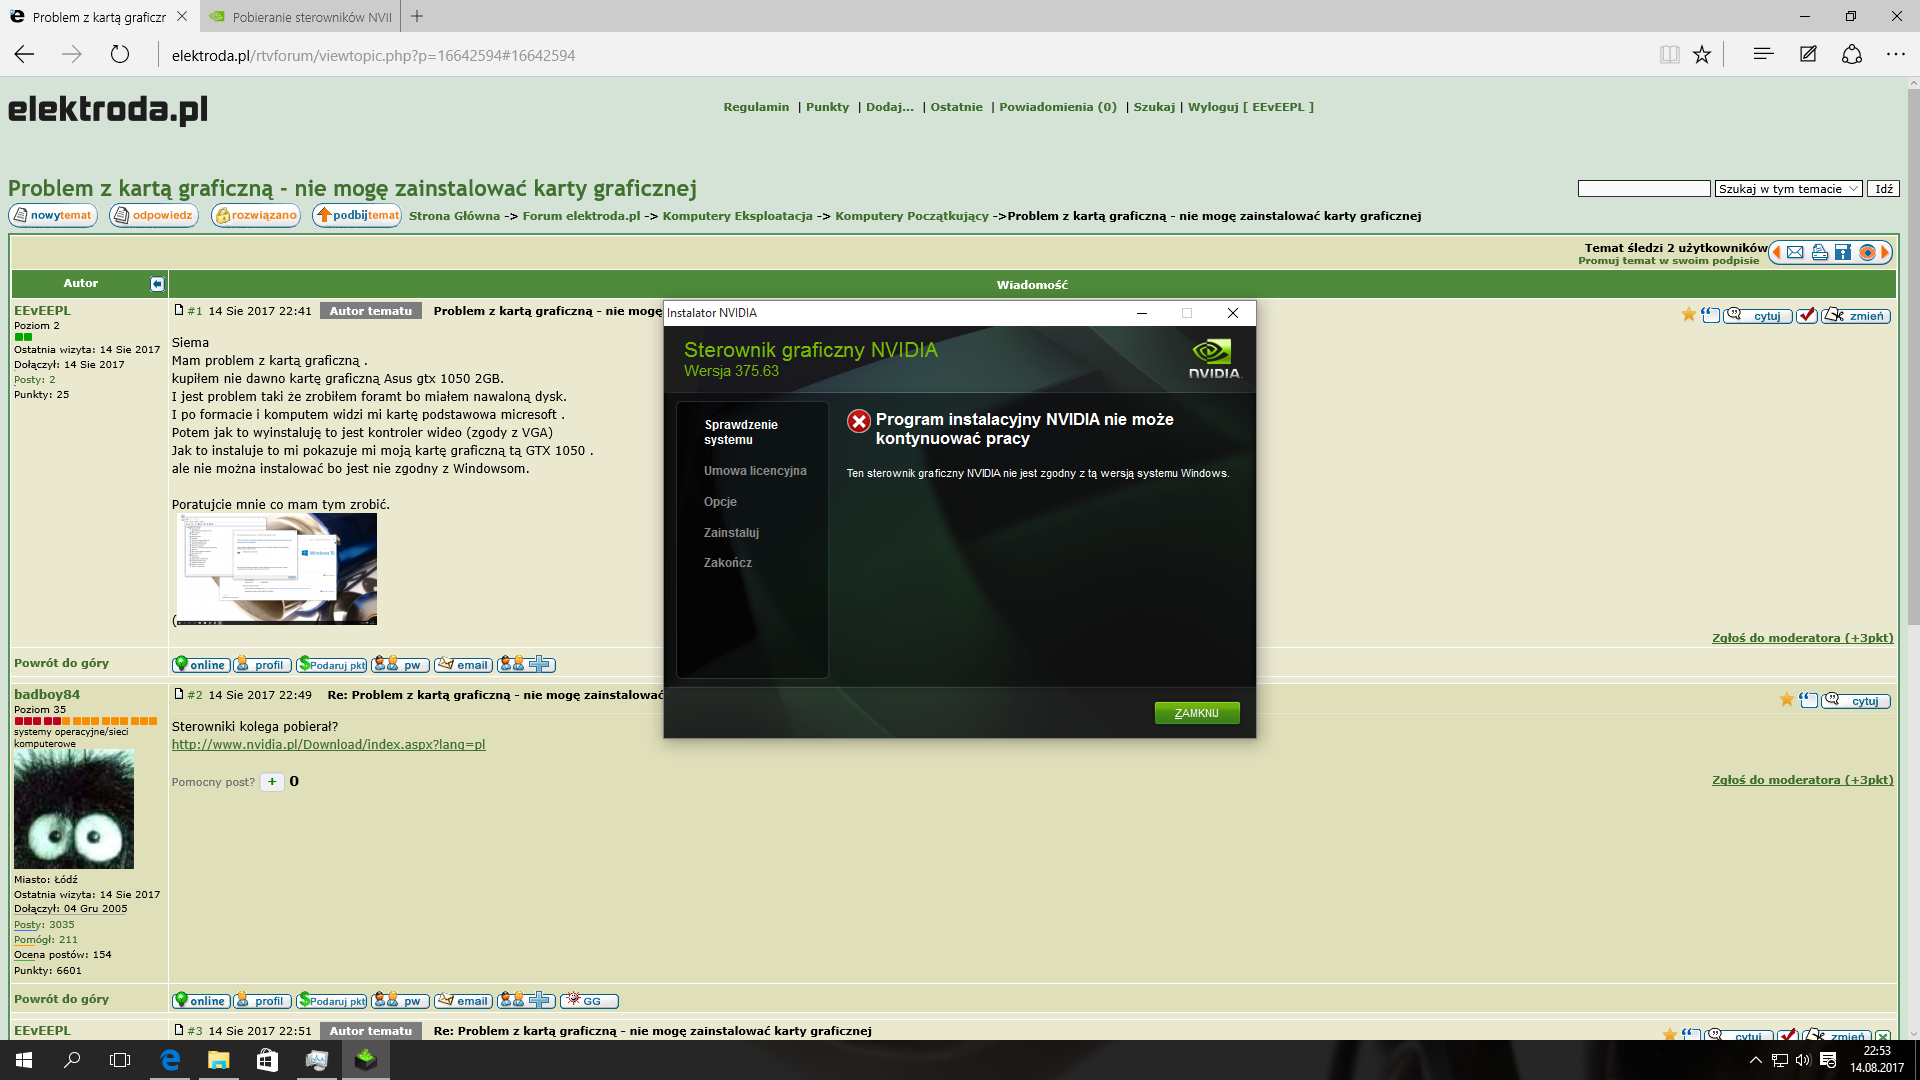Click badboy84's avatar image
Screen dimensions: 1920x1080
tap(74, 810)
